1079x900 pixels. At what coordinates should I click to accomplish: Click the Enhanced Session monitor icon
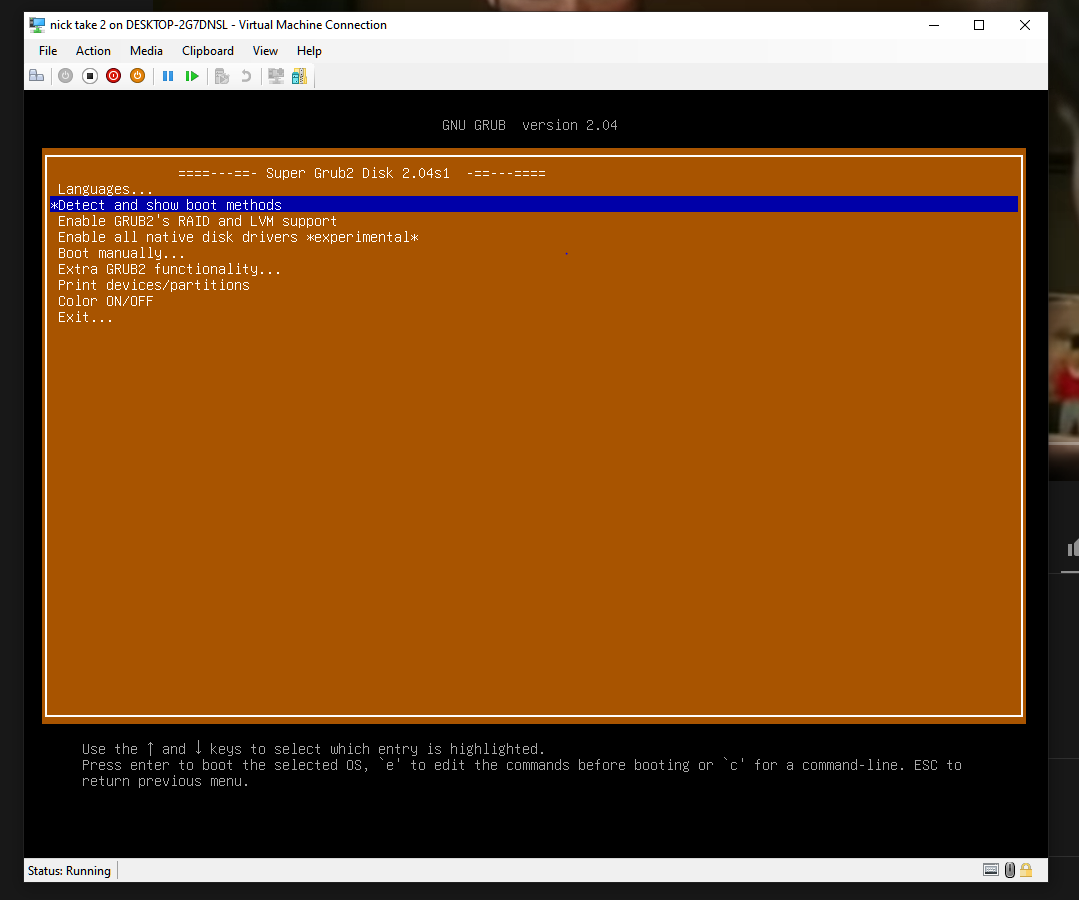(x=276, y=76)
